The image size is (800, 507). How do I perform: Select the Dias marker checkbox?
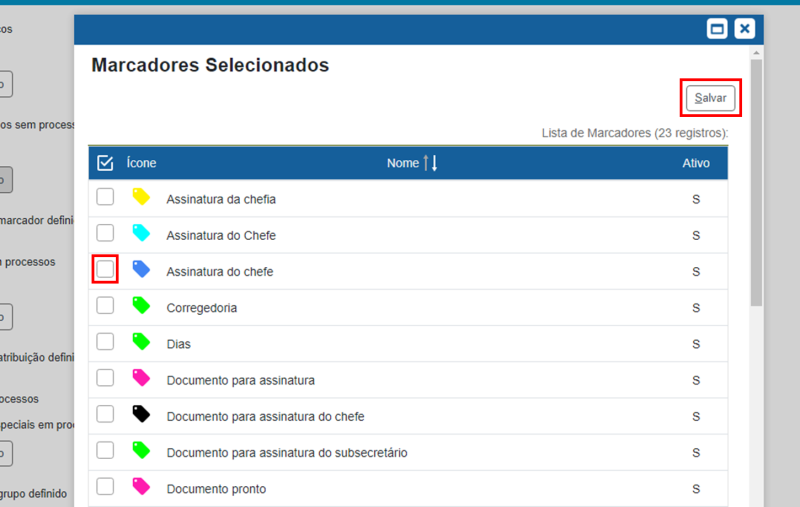click(x=105, y=342)
